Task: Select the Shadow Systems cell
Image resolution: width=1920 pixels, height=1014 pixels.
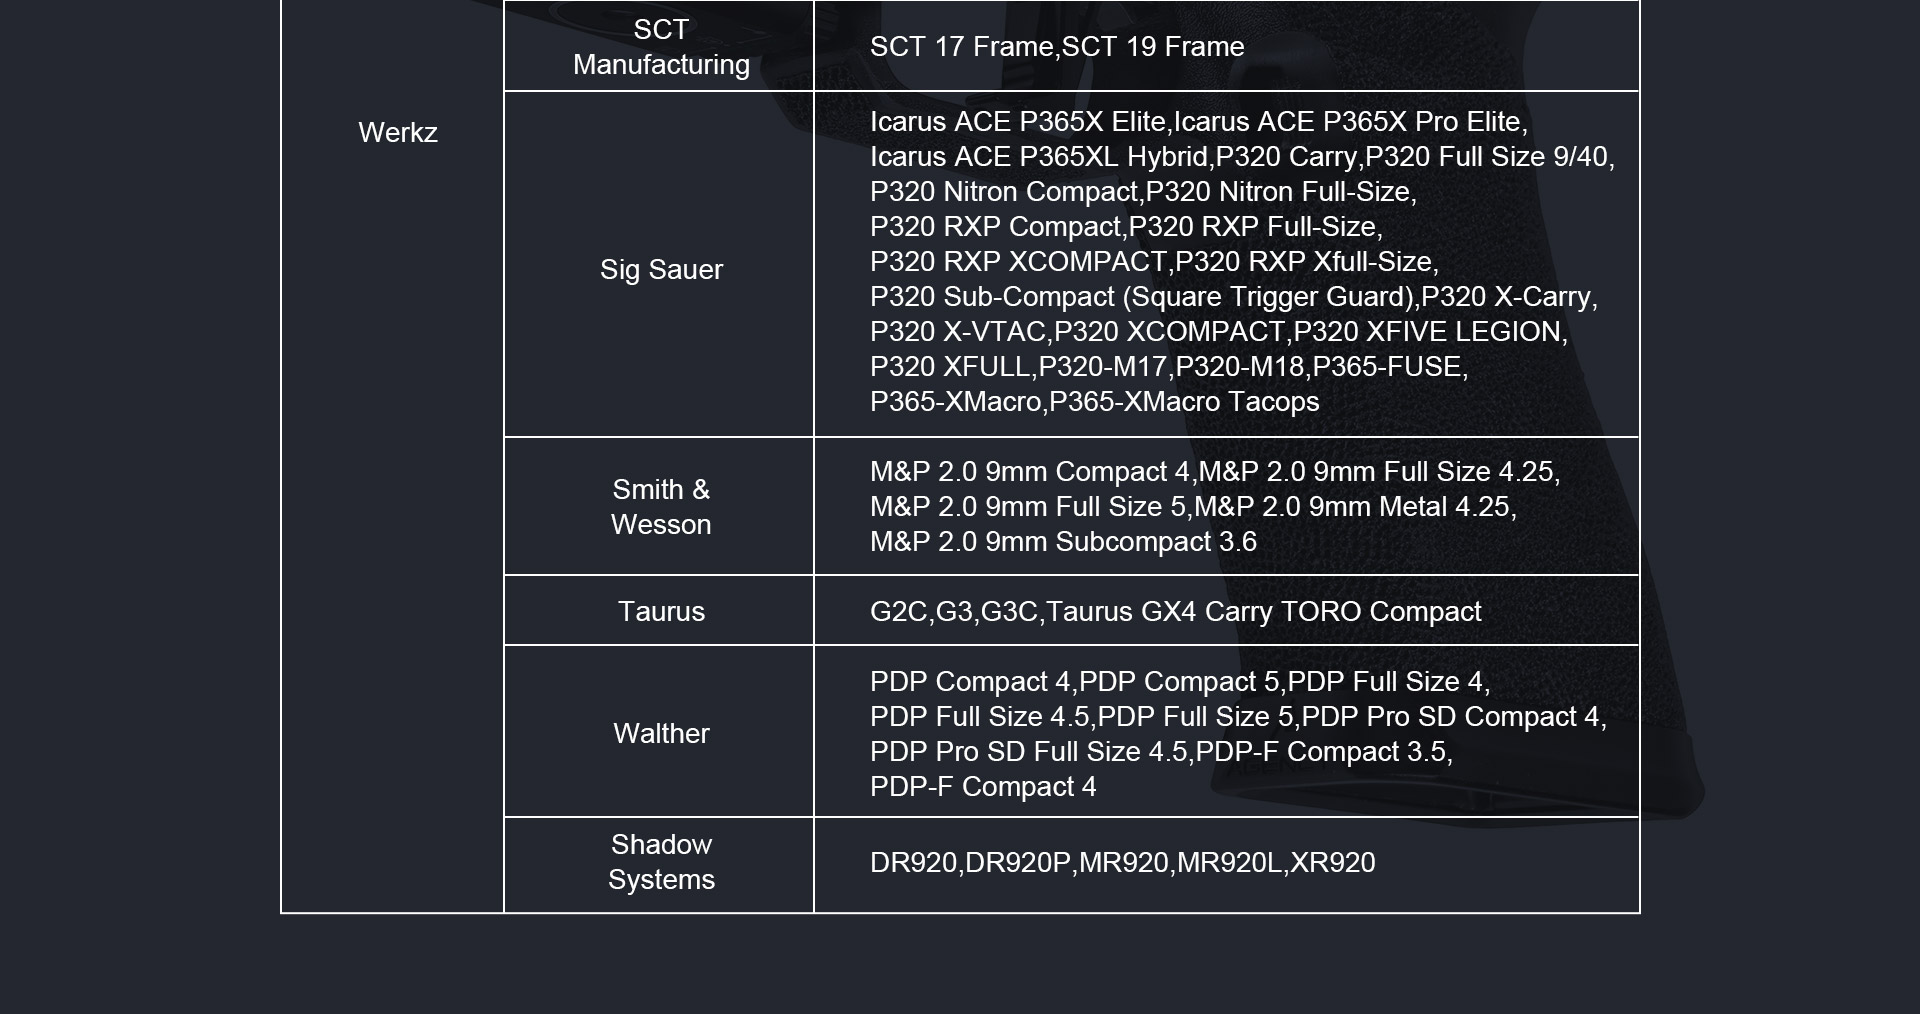Action: click(660, 862)
